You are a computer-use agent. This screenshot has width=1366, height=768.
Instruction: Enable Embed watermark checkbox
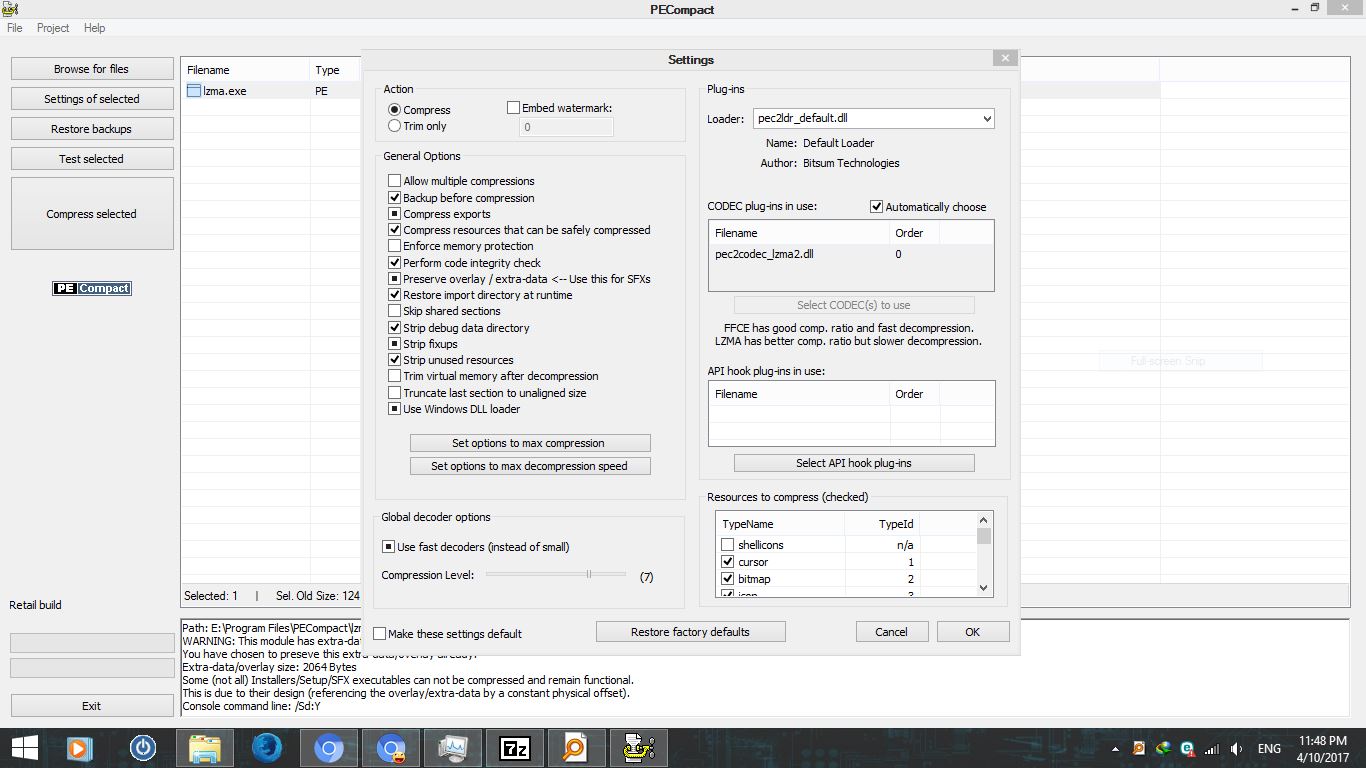(514, 108)
